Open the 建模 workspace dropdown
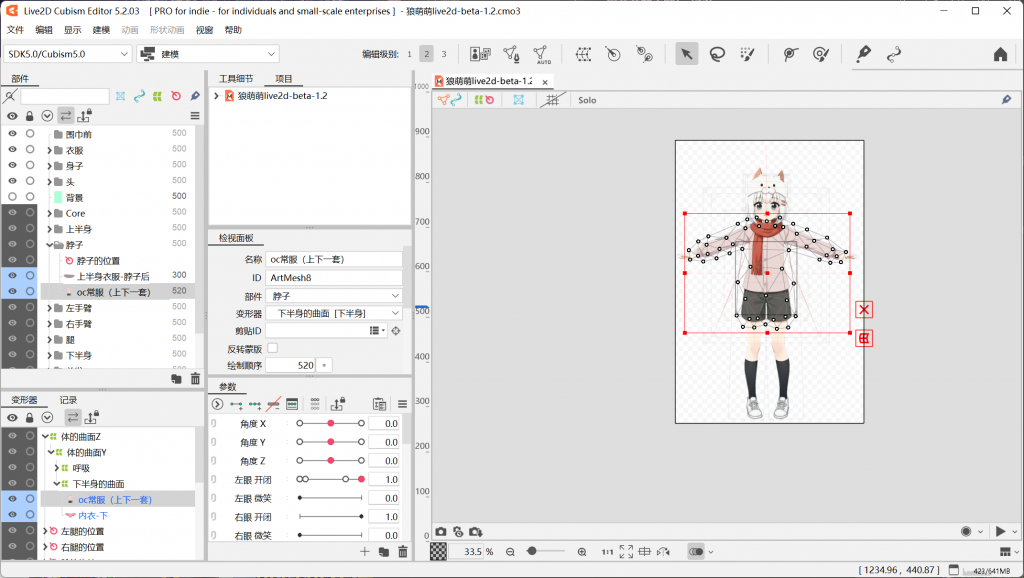The width and height of the screenshot is (1024, 578). coord(208,54)
